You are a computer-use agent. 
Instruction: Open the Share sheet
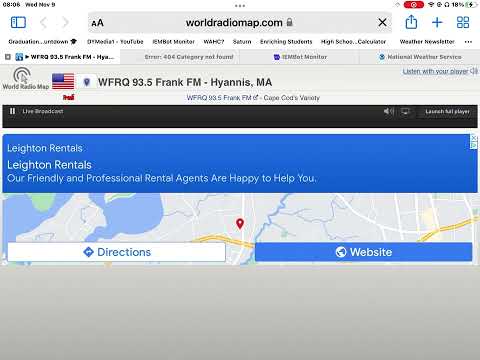(411, 22)
